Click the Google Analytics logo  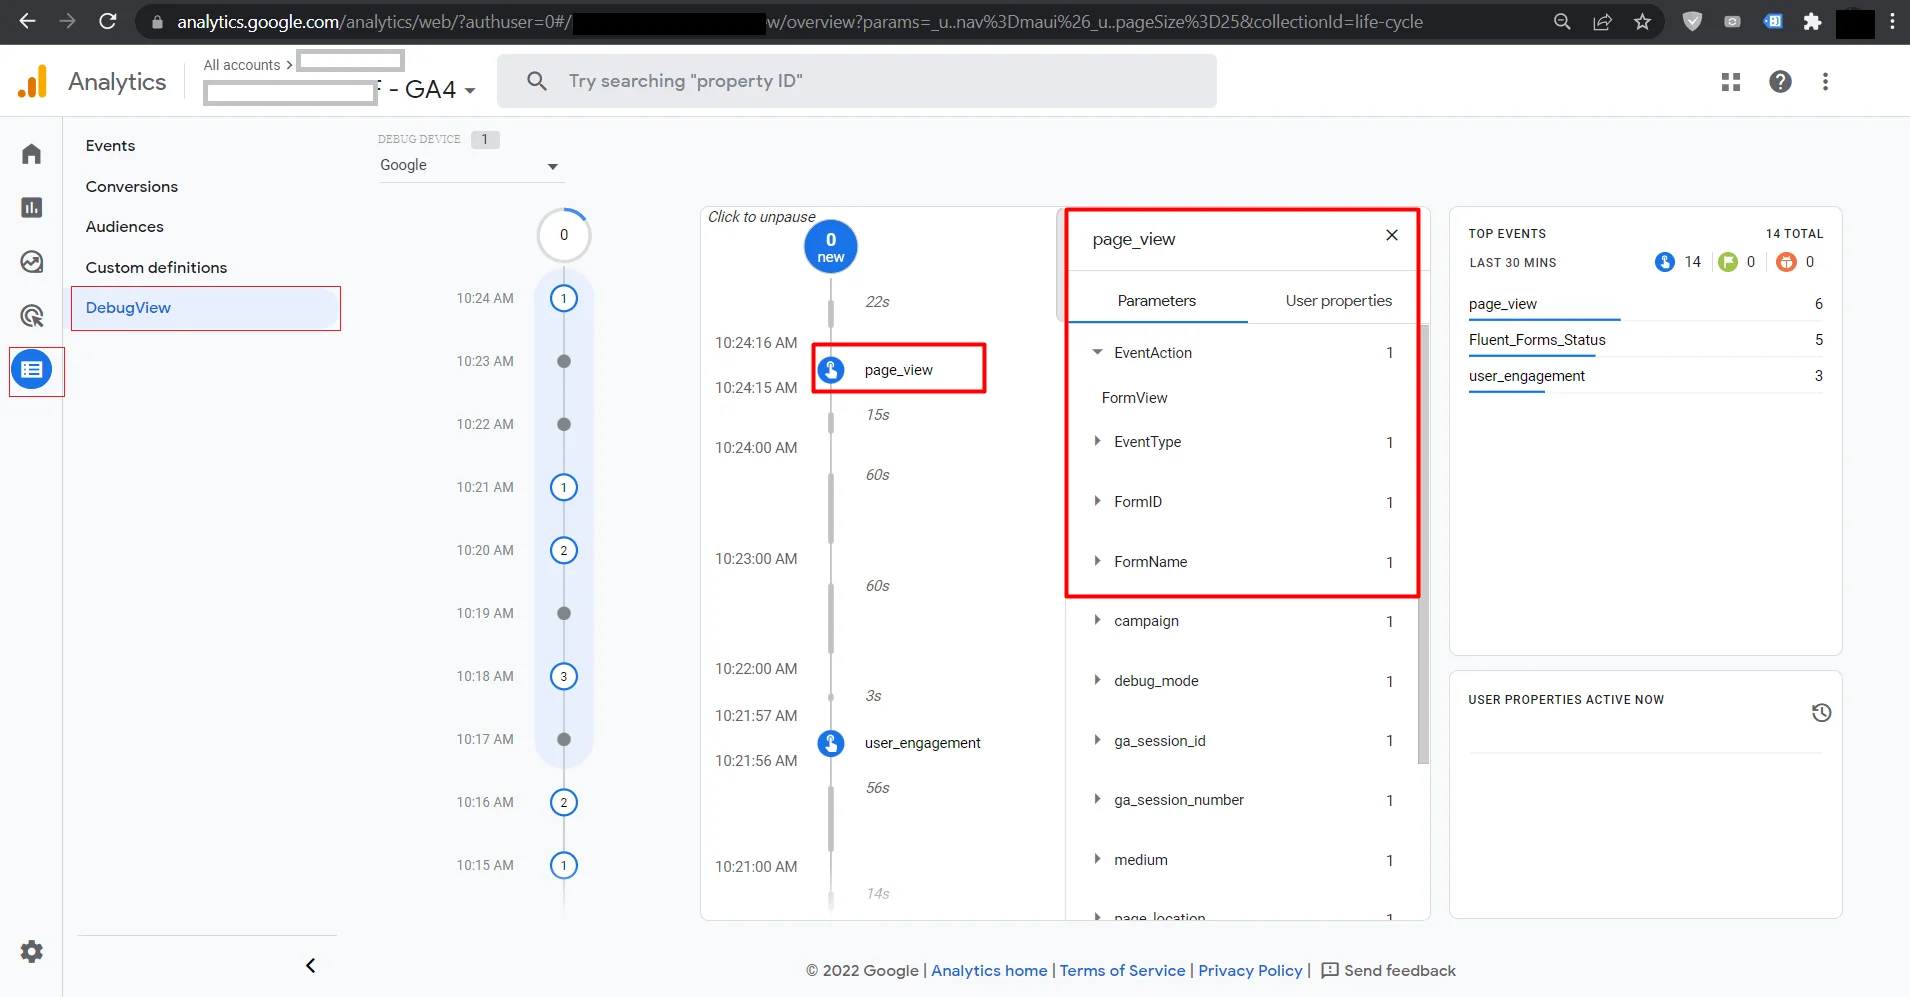32,81
